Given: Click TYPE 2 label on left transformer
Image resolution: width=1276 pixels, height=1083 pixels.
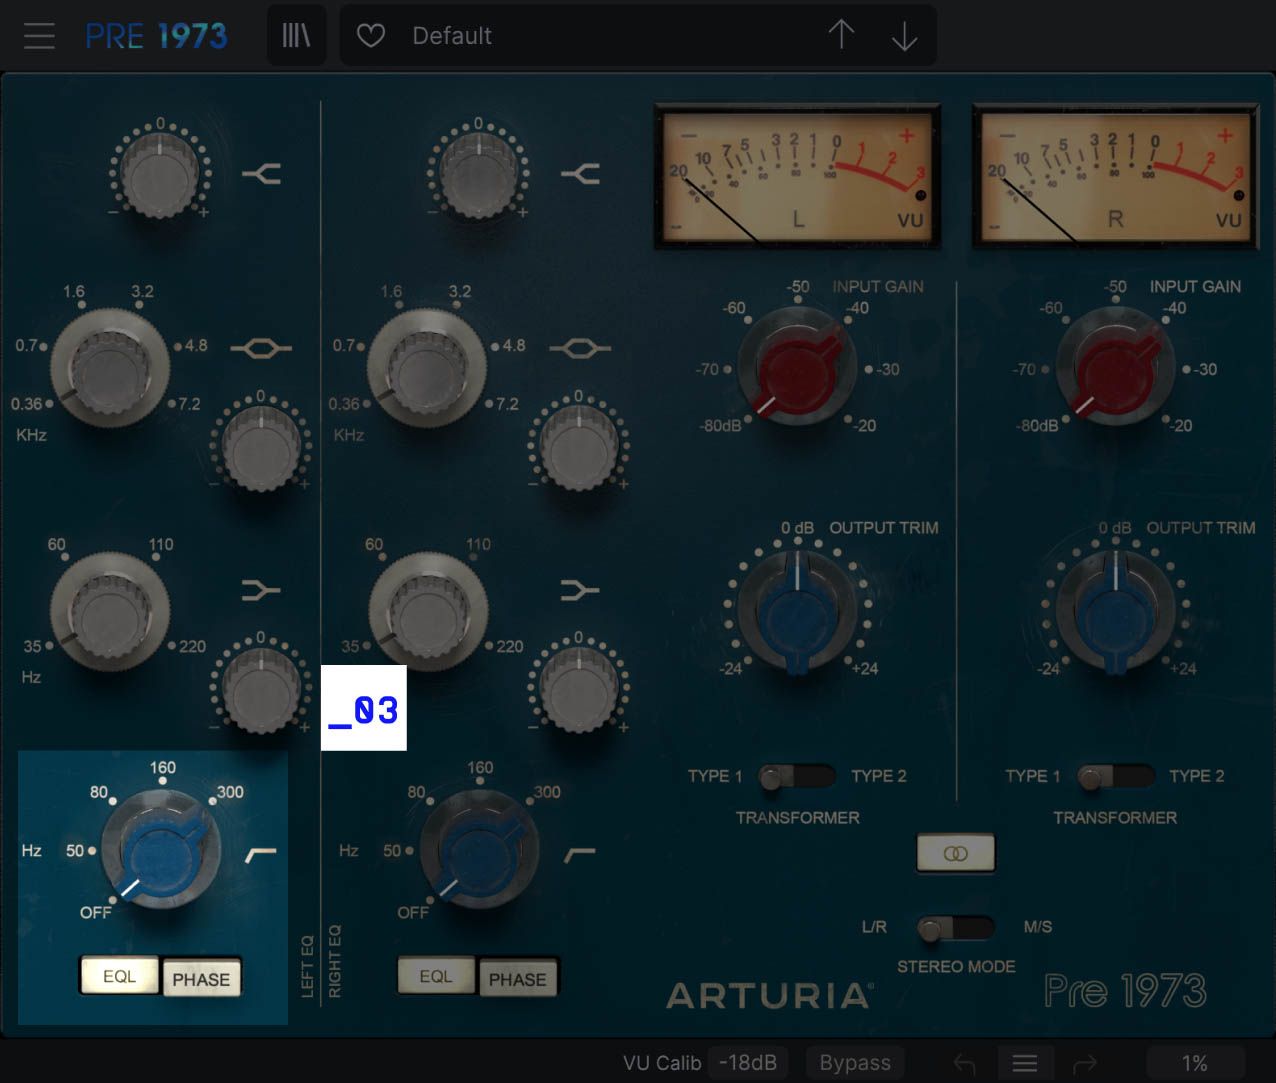Looking at the screenshot, I should coord(879,776).
